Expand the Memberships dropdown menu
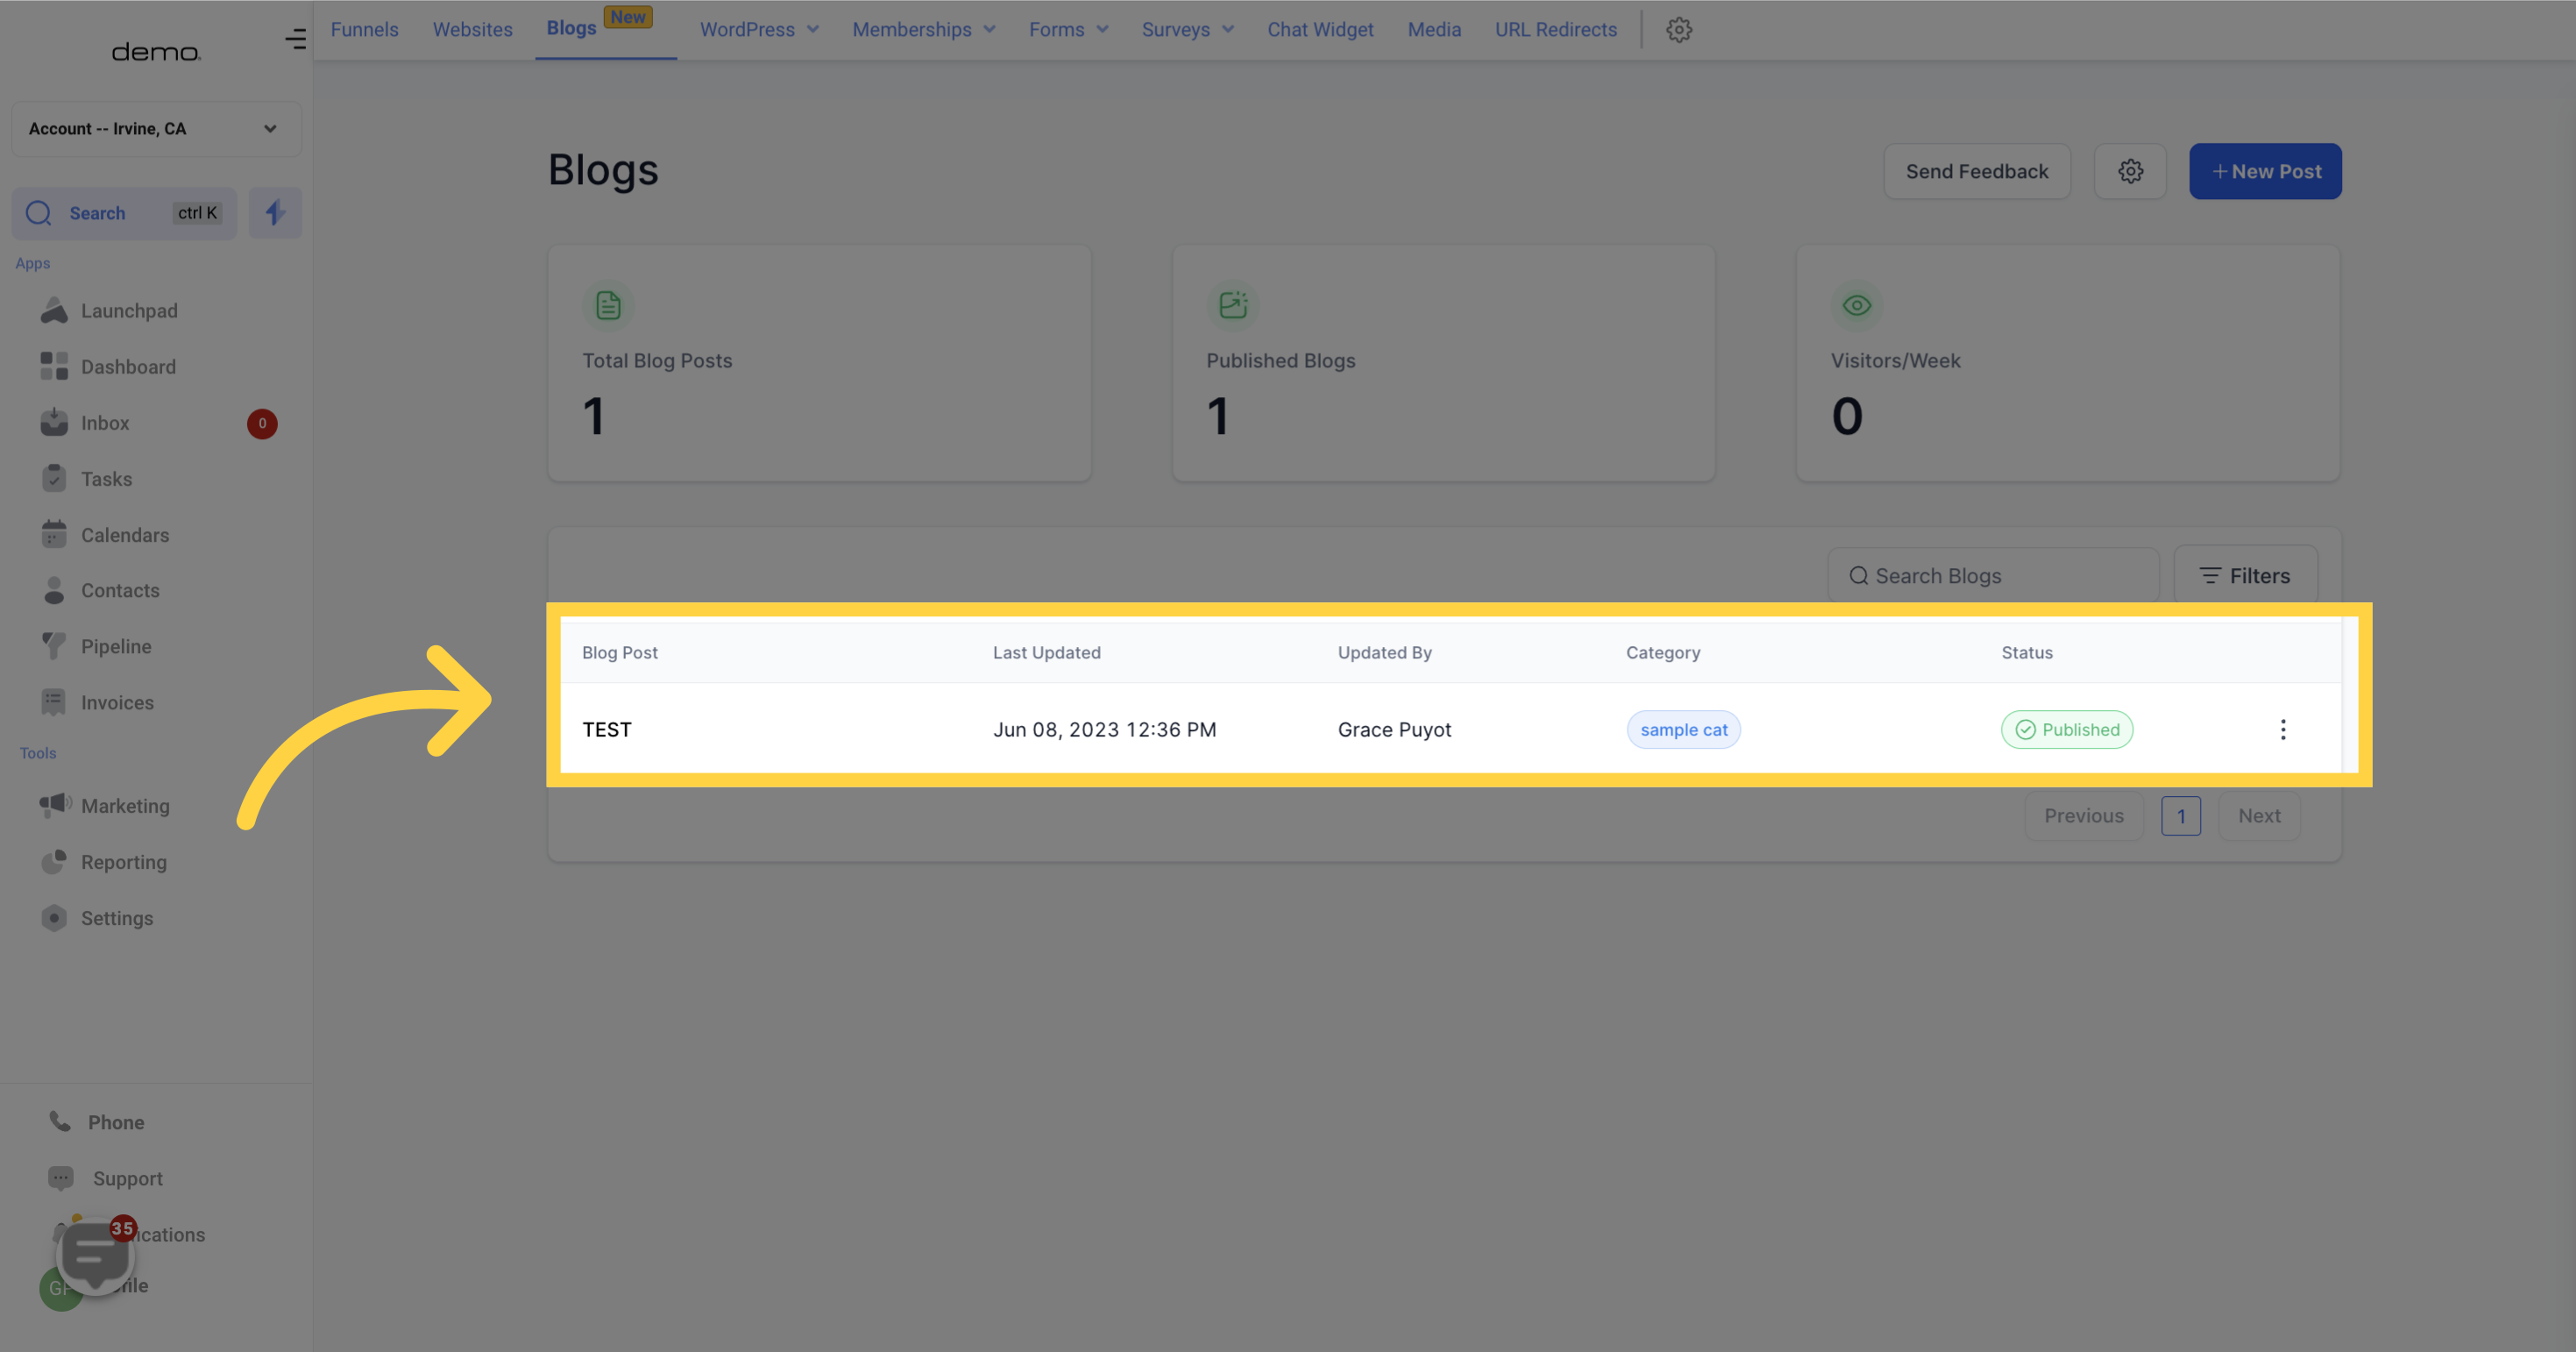 pos(923,30)
